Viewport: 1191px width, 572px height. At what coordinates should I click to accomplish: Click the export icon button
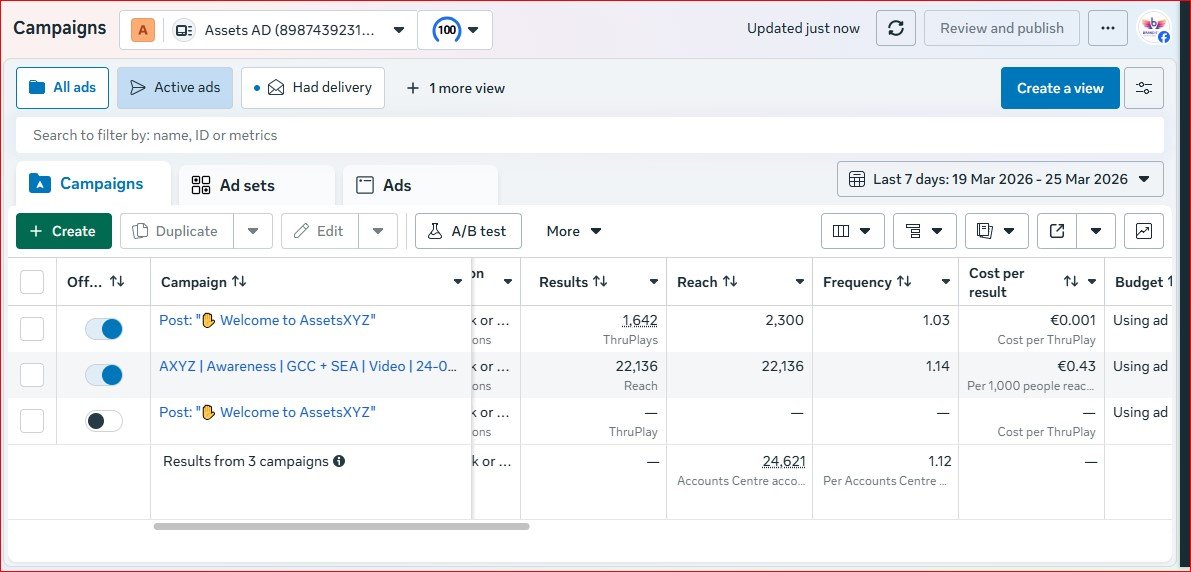point(1057,231)
